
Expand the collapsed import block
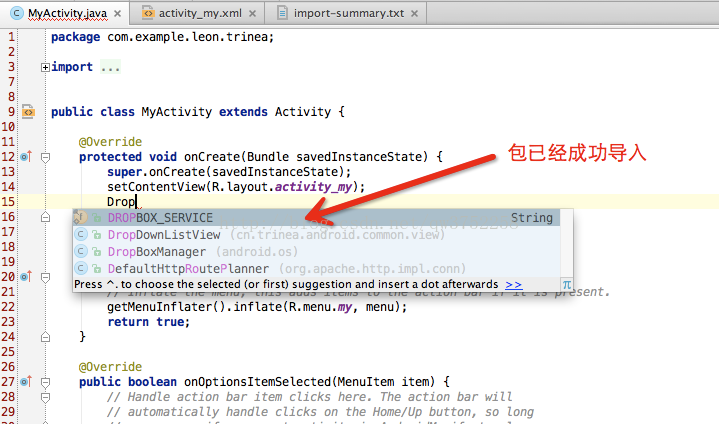(x=45, y=67)
